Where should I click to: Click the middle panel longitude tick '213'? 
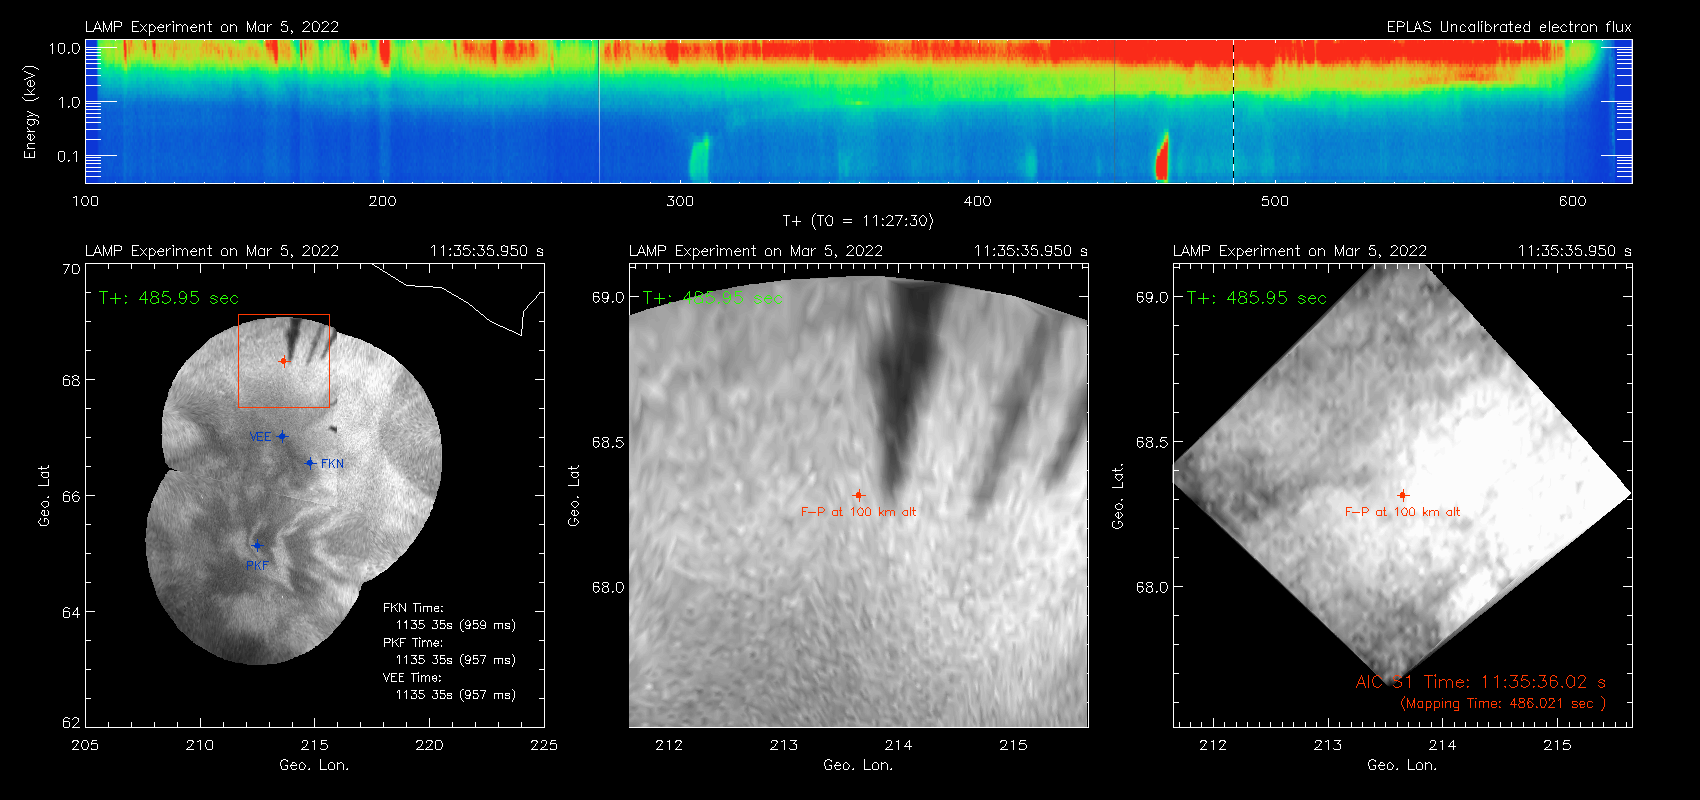[x=784, y=745]
